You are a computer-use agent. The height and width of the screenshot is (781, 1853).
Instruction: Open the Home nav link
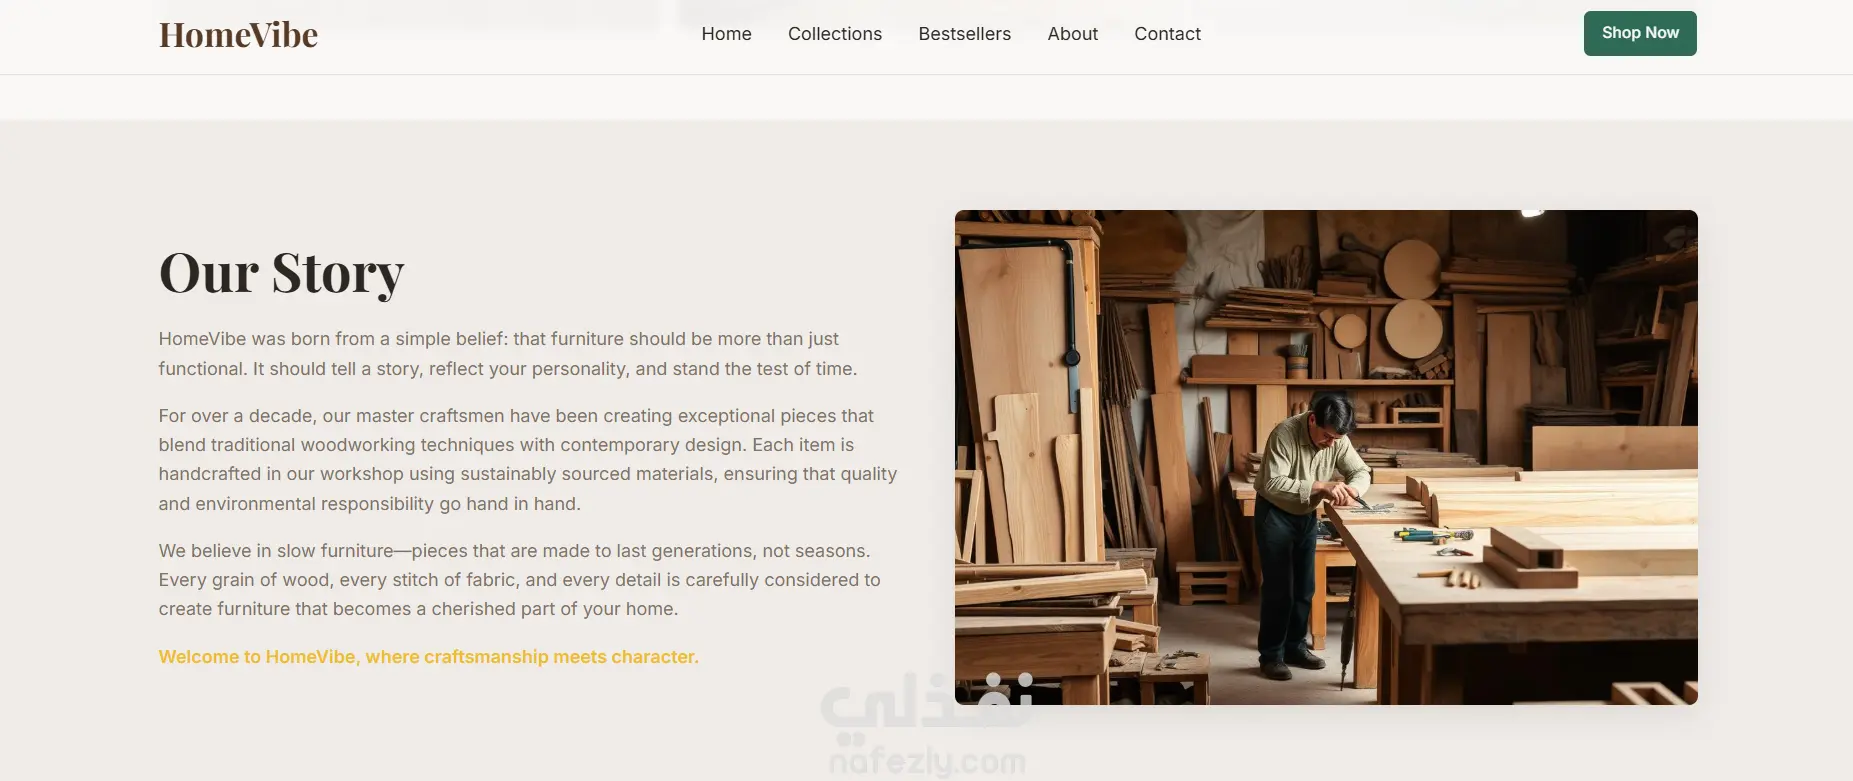pyautogui.click(x=726, y=34)
